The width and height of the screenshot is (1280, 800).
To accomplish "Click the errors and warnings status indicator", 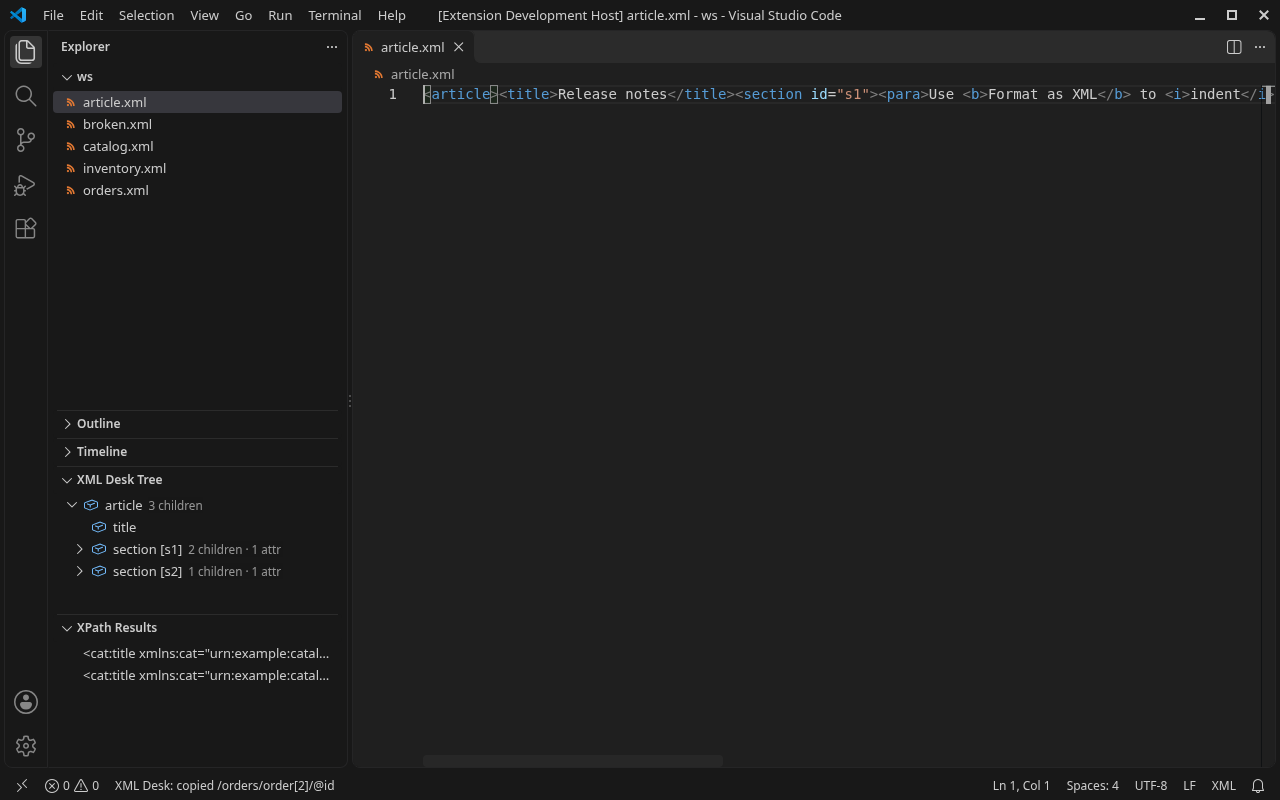I will coord(72,786).
